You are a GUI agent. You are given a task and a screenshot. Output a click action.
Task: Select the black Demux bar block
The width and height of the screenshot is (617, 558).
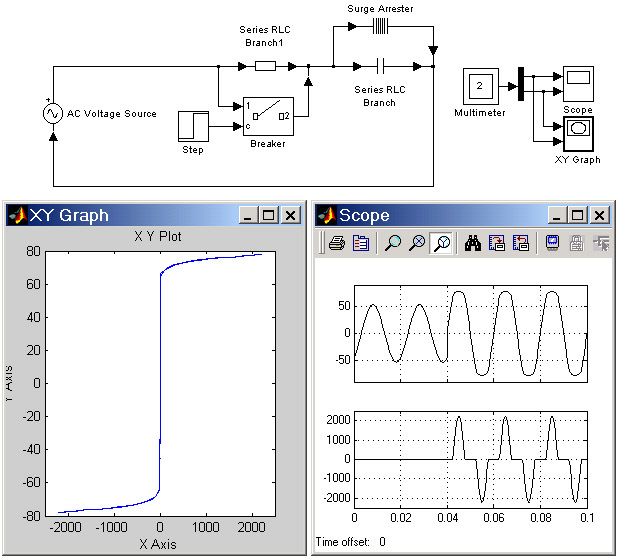(x=521, y=84)
